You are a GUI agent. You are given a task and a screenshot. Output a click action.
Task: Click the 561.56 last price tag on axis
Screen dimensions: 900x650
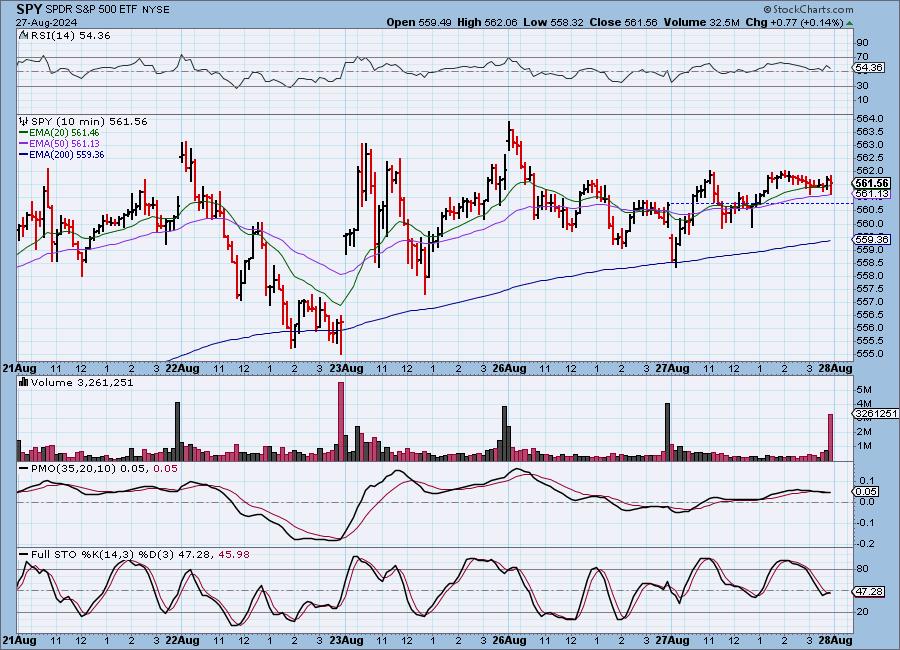pyautogui.click(x=872, y=183)
